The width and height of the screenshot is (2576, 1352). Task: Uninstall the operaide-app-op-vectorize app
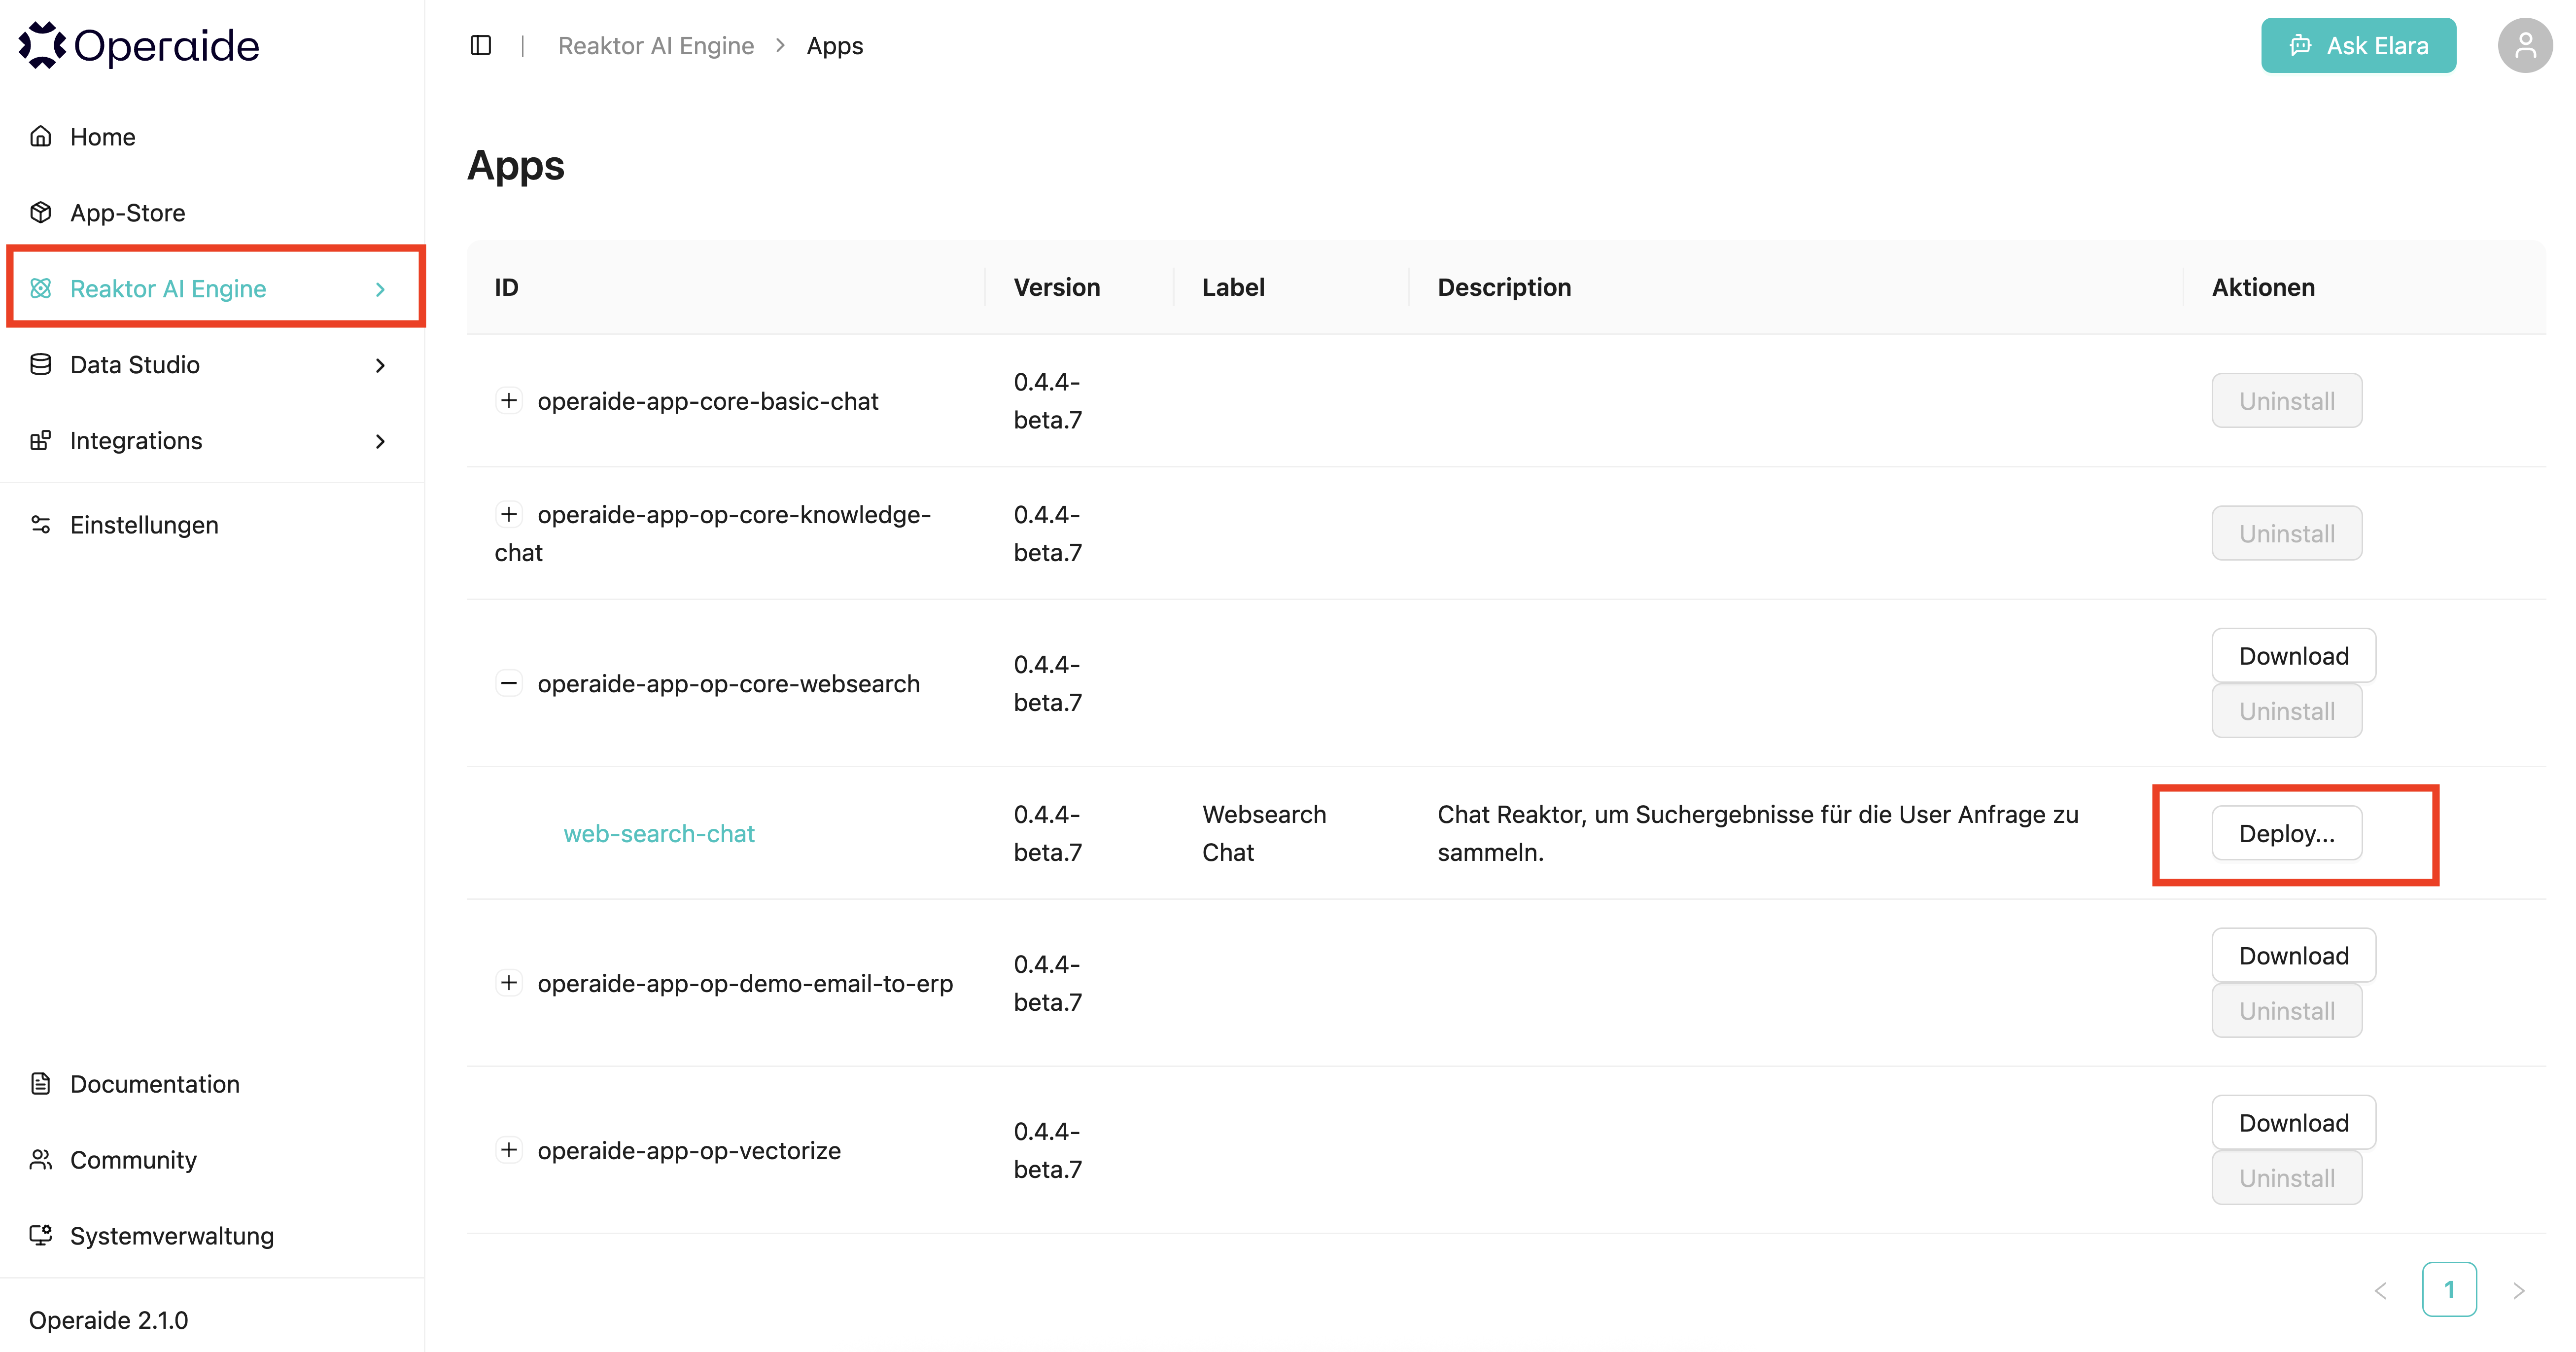point(2287,1178)
